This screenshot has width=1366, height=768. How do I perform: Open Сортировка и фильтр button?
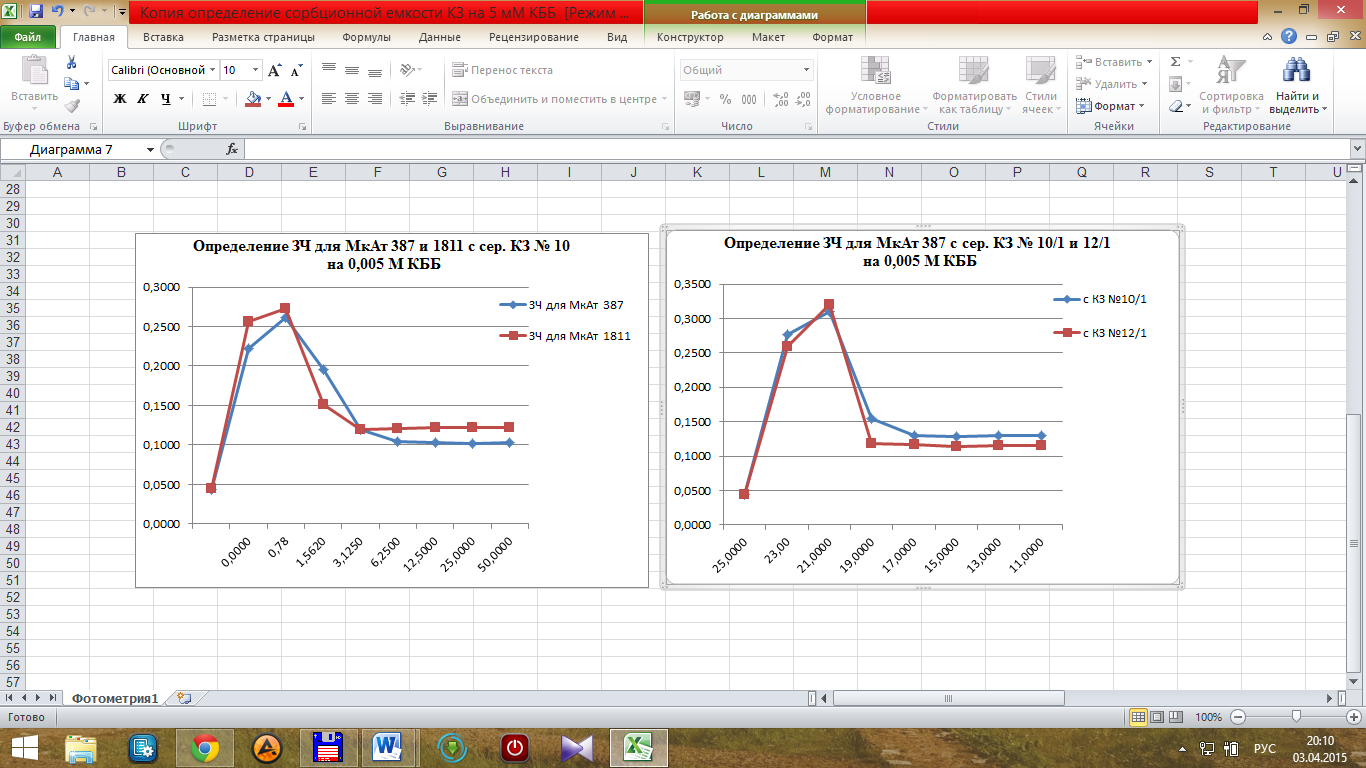pyautogui.click(x=1232, y=85)
